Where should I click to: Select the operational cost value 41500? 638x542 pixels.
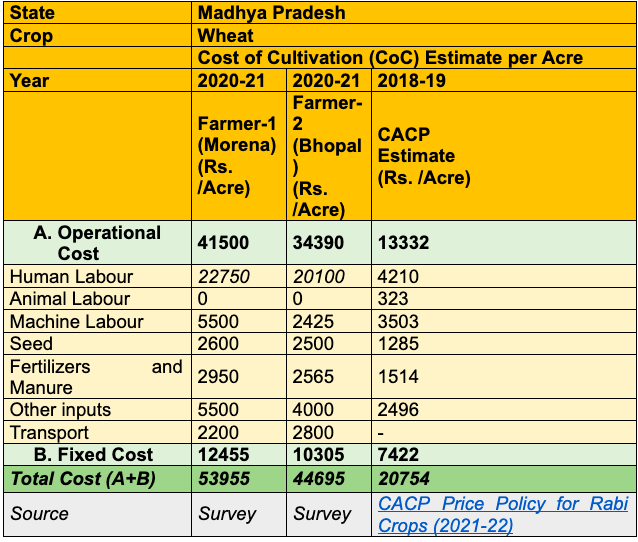point(224,243)
